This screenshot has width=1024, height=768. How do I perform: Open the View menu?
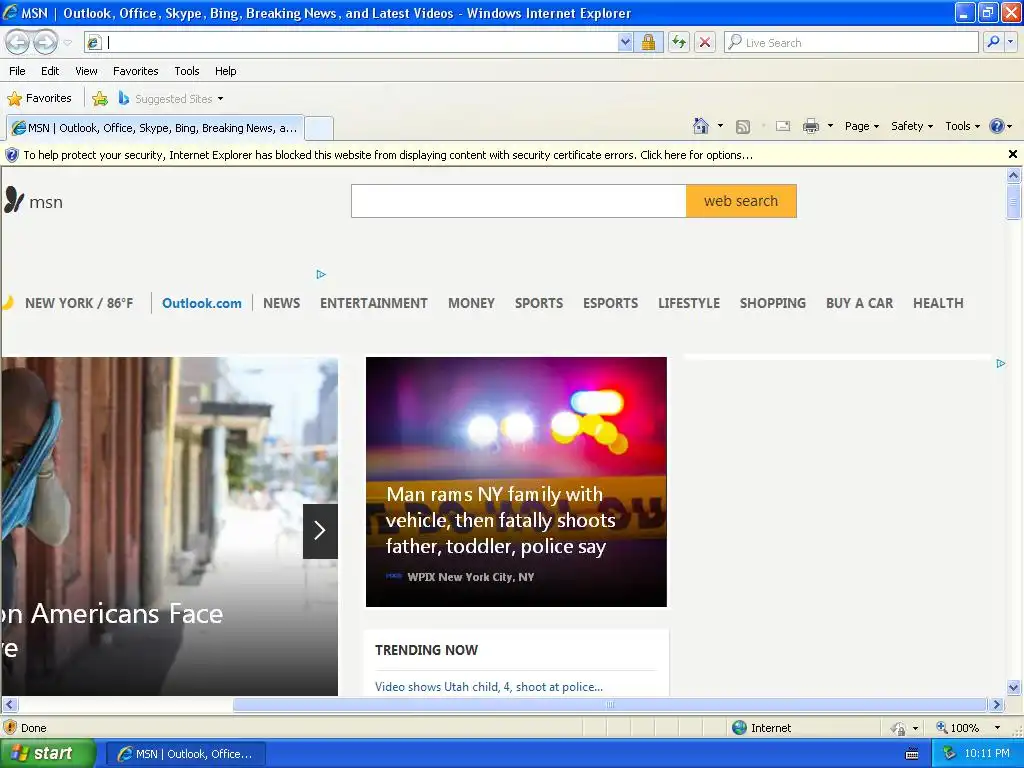point(86,71)
